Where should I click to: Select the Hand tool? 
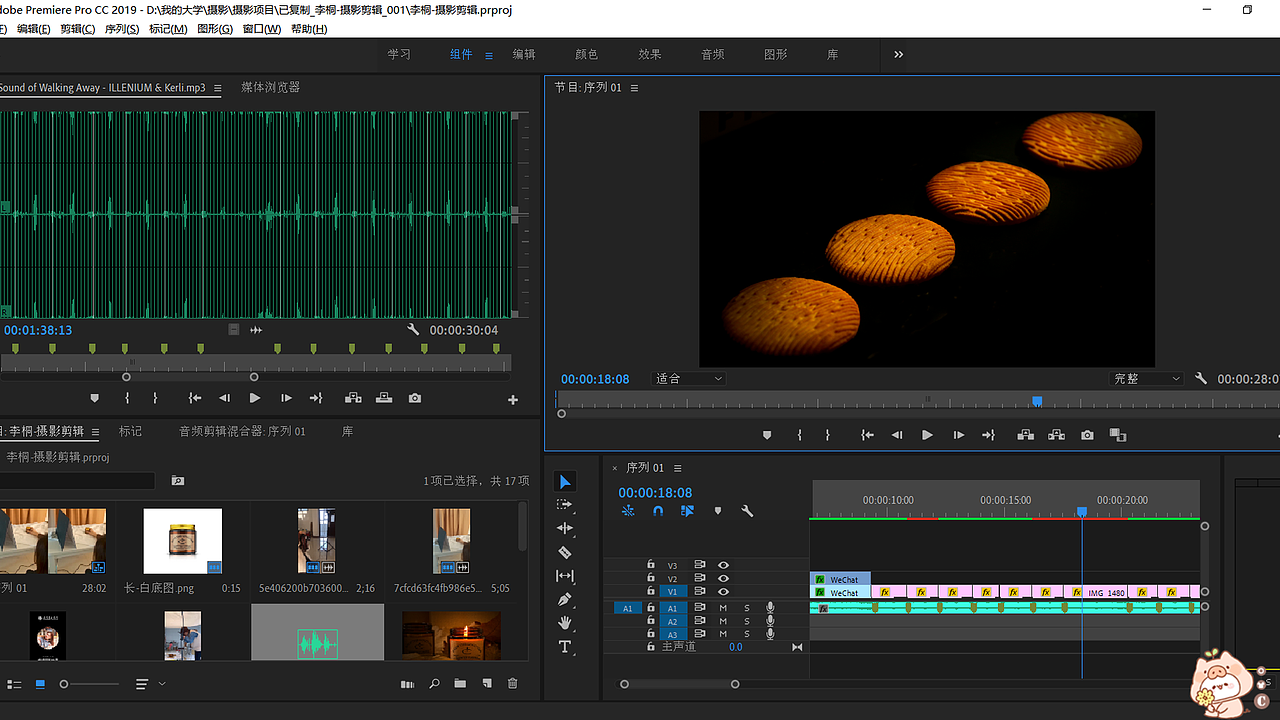click(x=565, y=623)
